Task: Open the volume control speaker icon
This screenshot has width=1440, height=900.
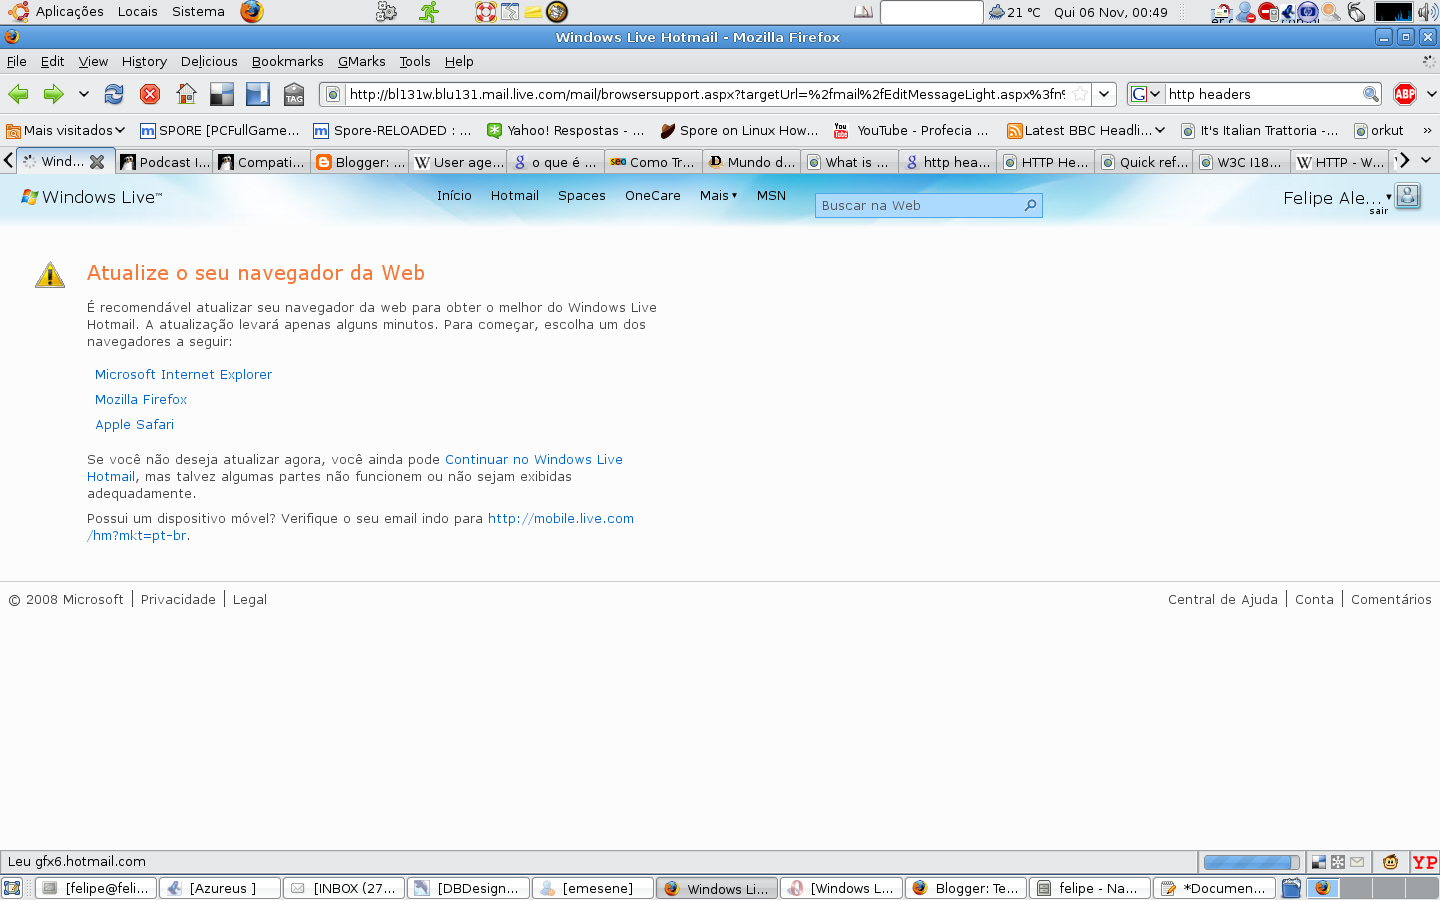Action: [1428, 12]
